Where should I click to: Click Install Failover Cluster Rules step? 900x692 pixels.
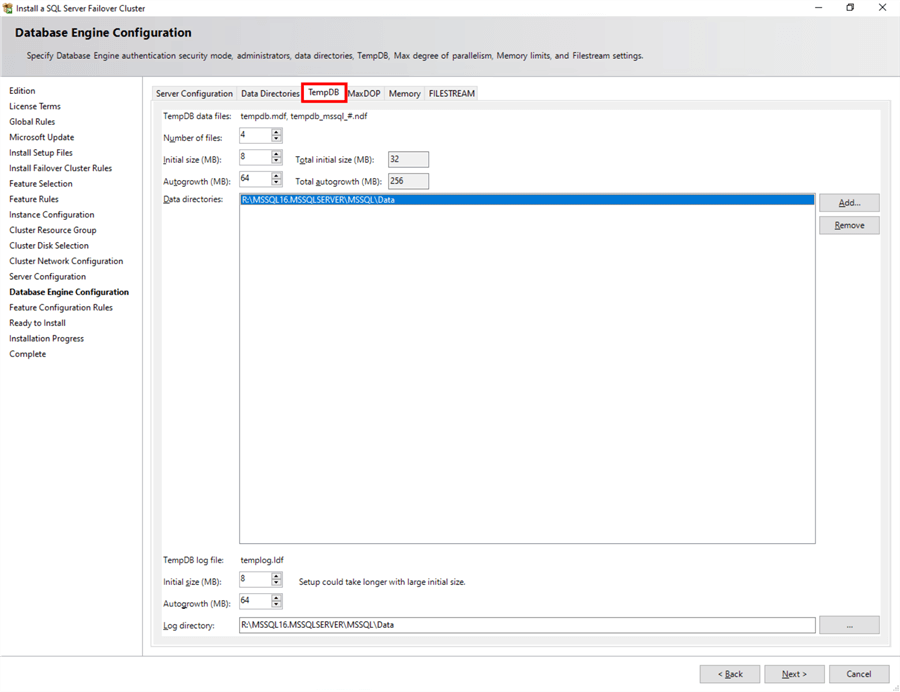[61, 168]
